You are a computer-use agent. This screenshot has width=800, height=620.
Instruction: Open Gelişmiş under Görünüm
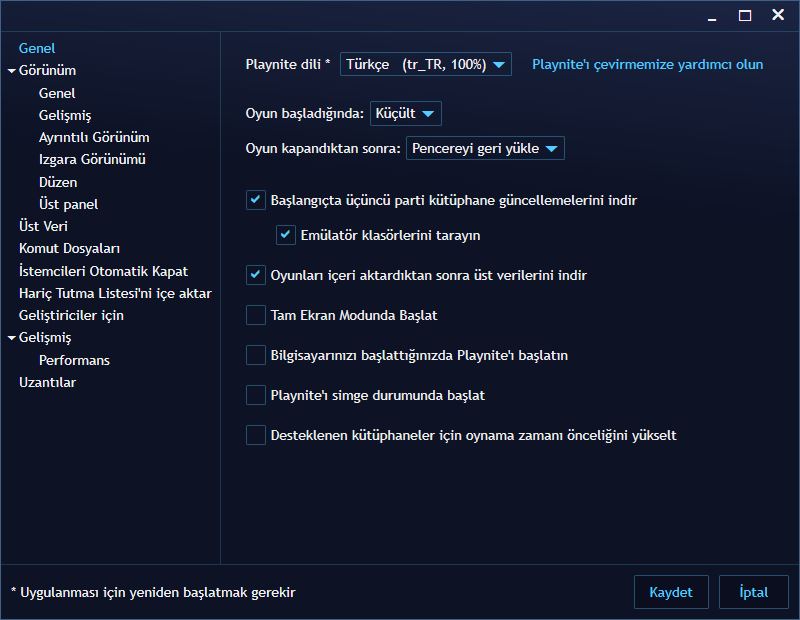(x=65, y=115)
